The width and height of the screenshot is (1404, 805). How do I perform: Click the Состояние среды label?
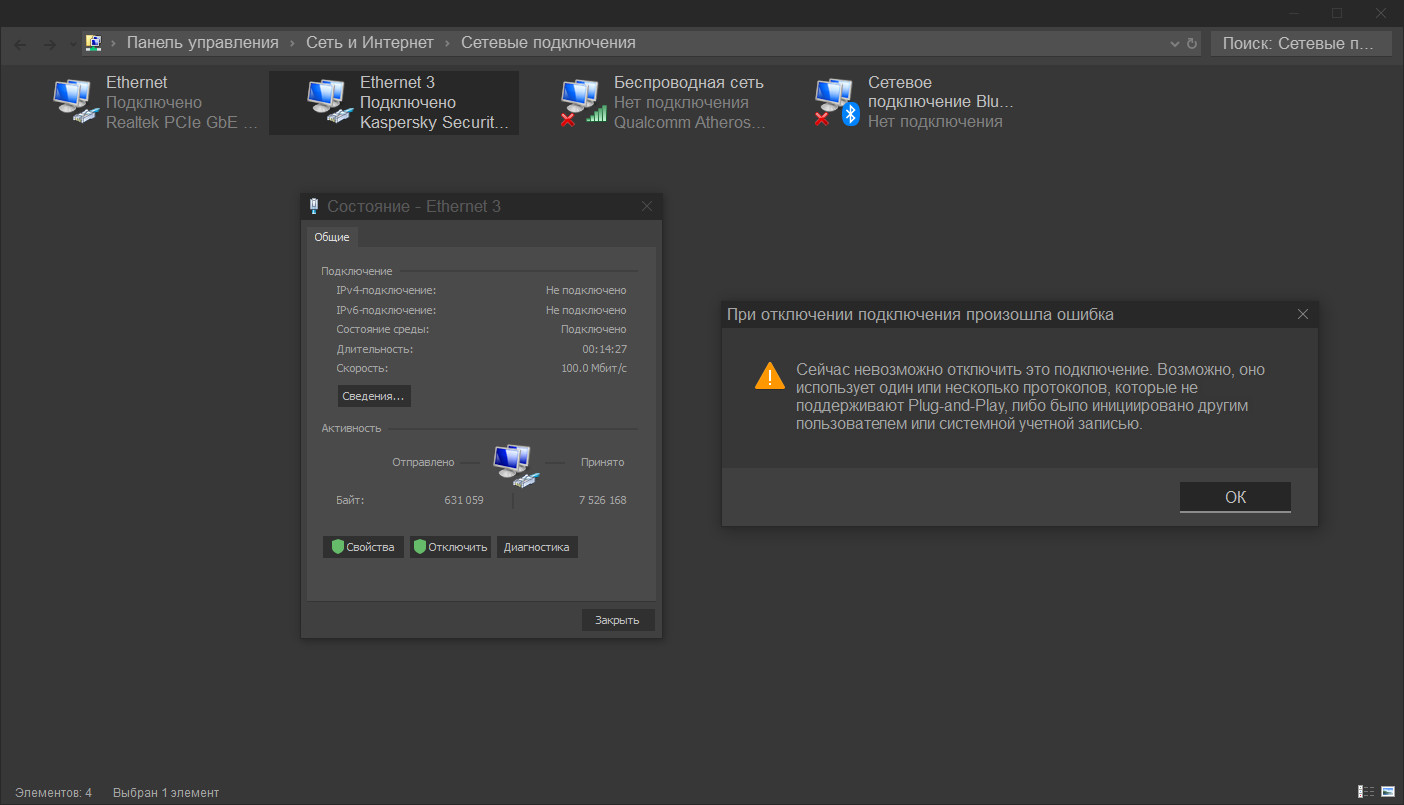pyautogui.click(x=383, y=329)
